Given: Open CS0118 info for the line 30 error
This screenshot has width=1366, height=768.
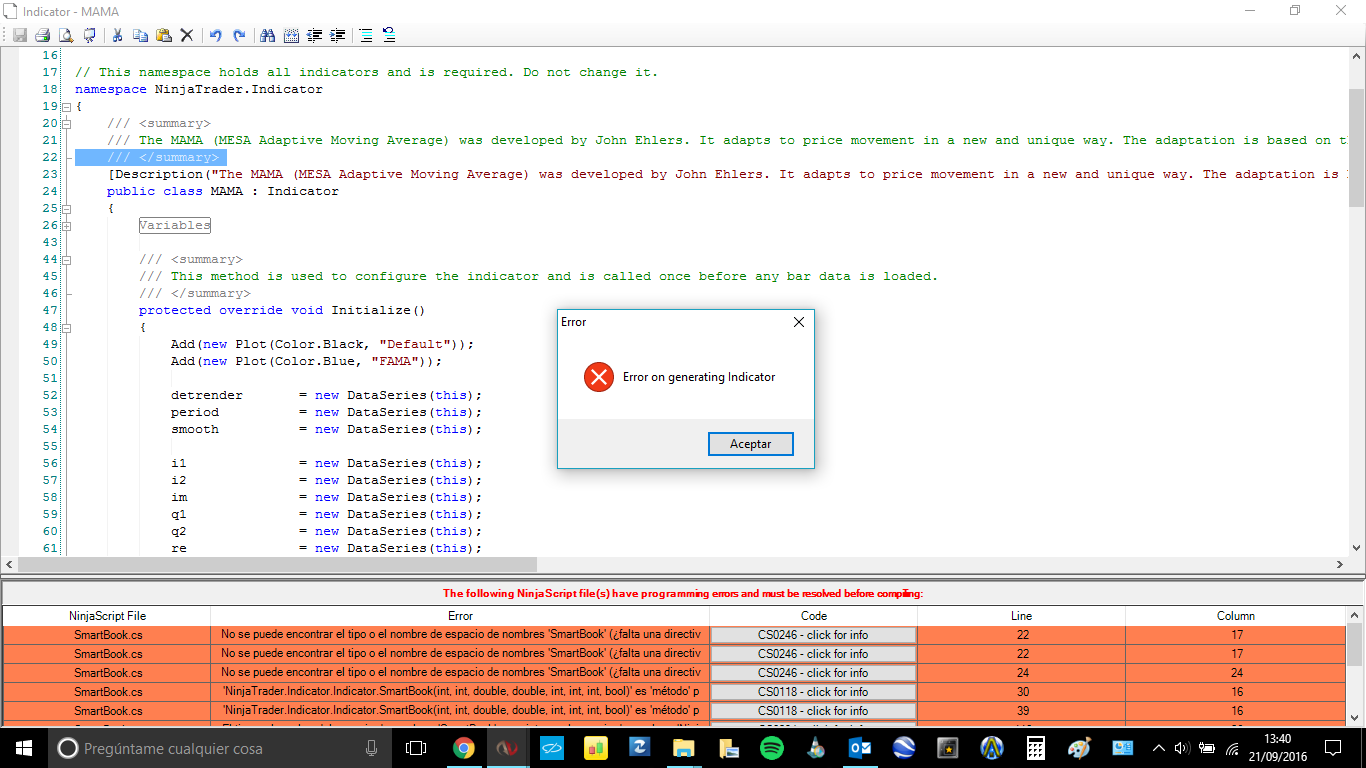Looking at the screenshot, I should [813, 692].
